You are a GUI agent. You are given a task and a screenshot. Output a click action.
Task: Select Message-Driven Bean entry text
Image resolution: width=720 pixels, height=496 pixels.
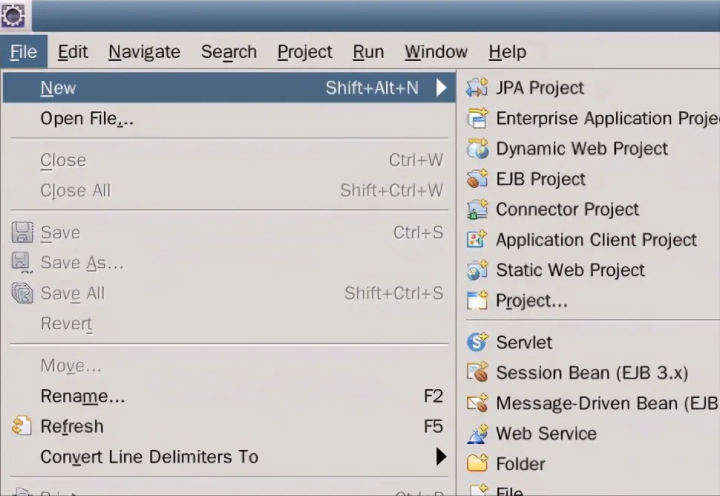(608, 403)
